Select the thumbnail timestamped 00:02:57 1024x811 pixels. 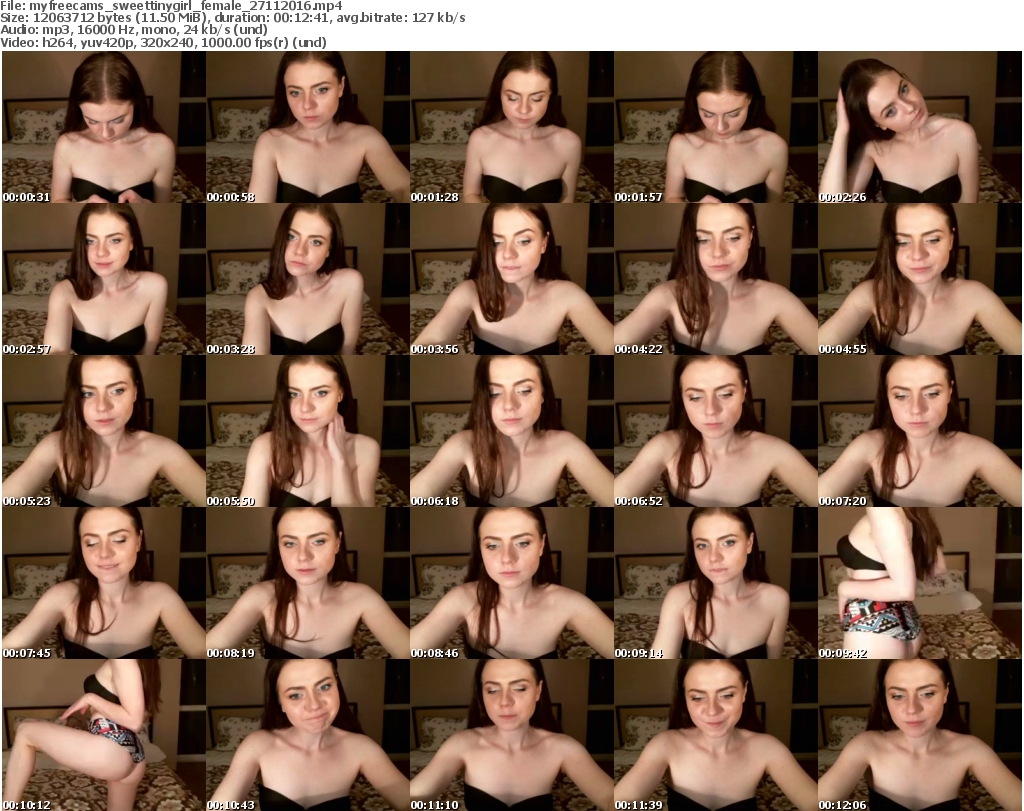click(103, 279)
